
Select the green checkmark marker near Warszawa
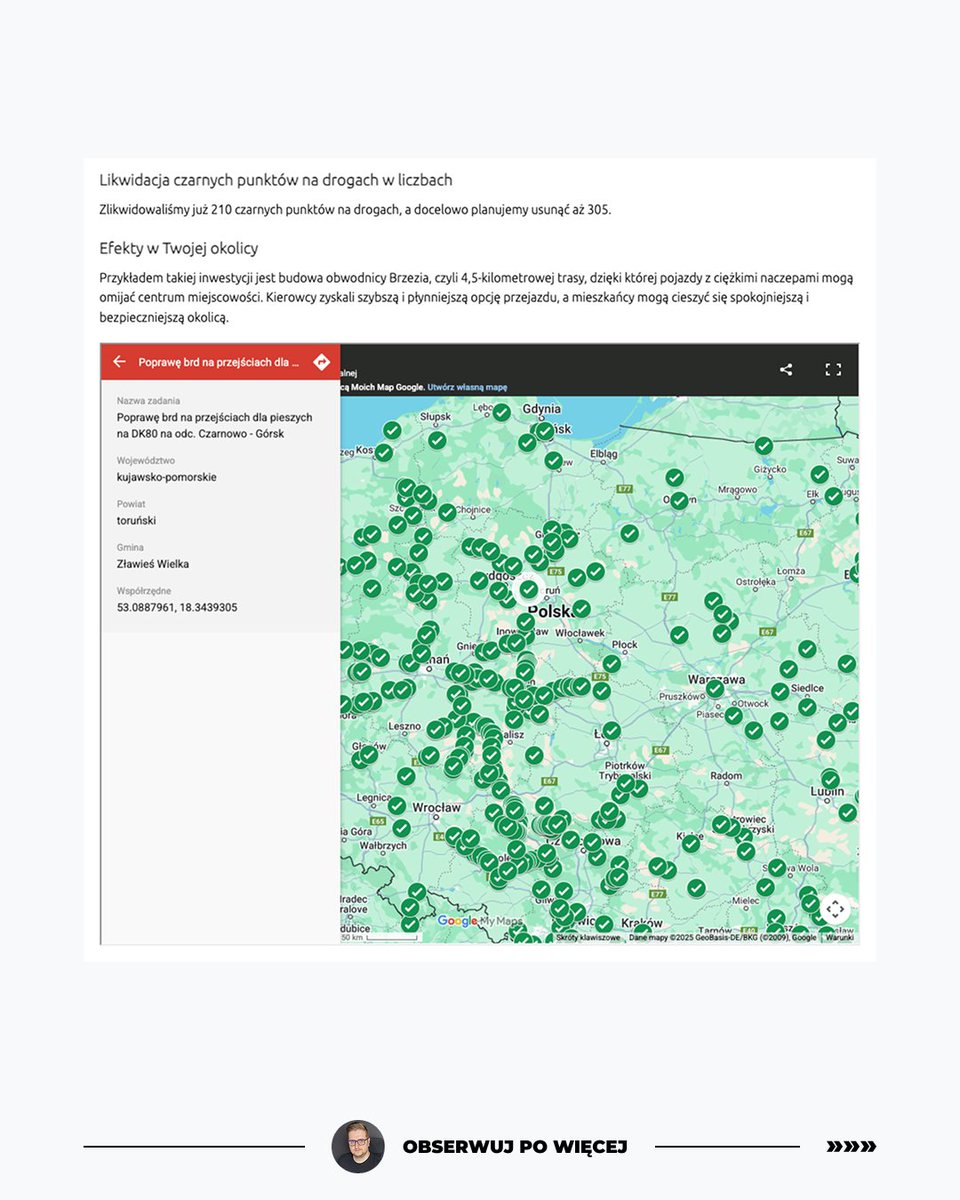point(714,690)
